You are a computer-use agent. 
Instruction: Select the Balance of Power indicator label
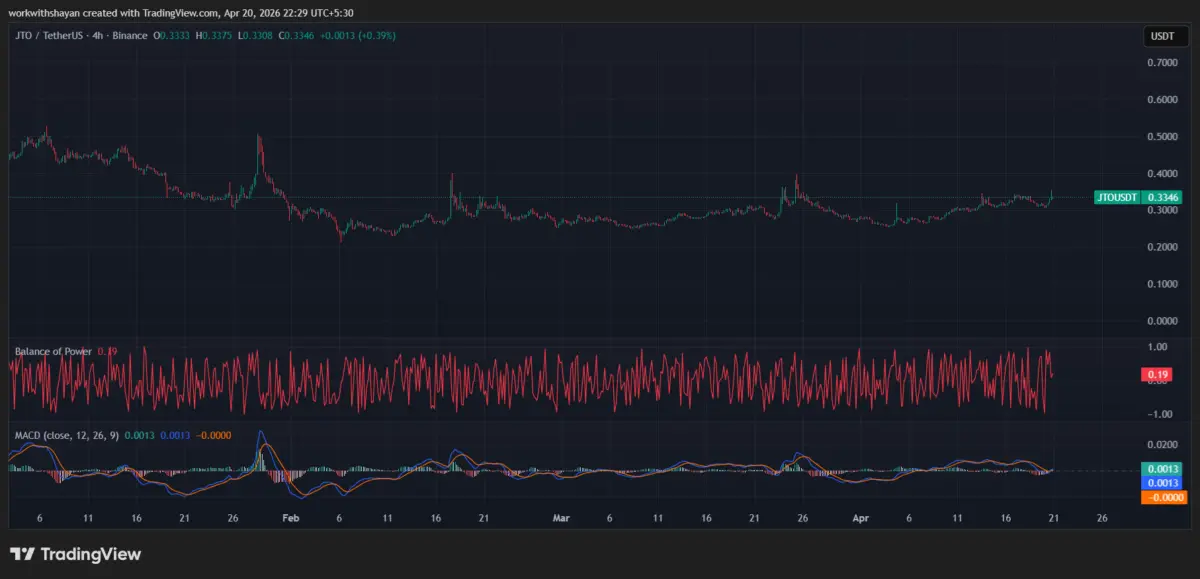point(53,351)
